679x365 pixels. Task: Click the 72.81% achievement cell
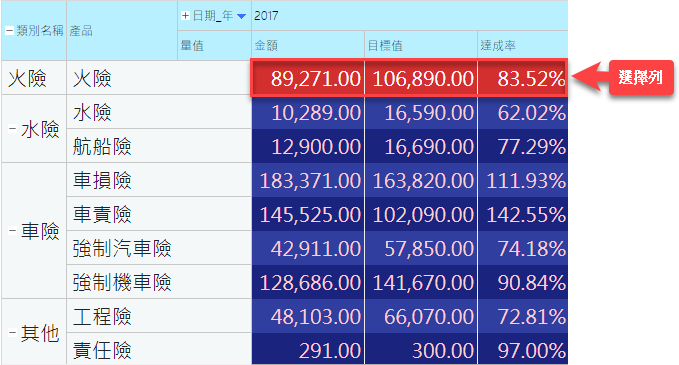coord(523,316)
